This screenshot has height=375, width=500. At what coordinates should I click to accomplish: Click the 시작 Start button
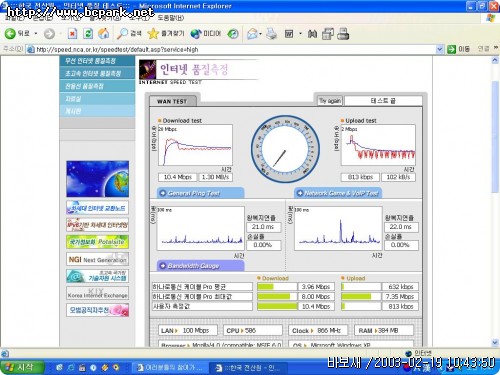click(x=22, y=368)
